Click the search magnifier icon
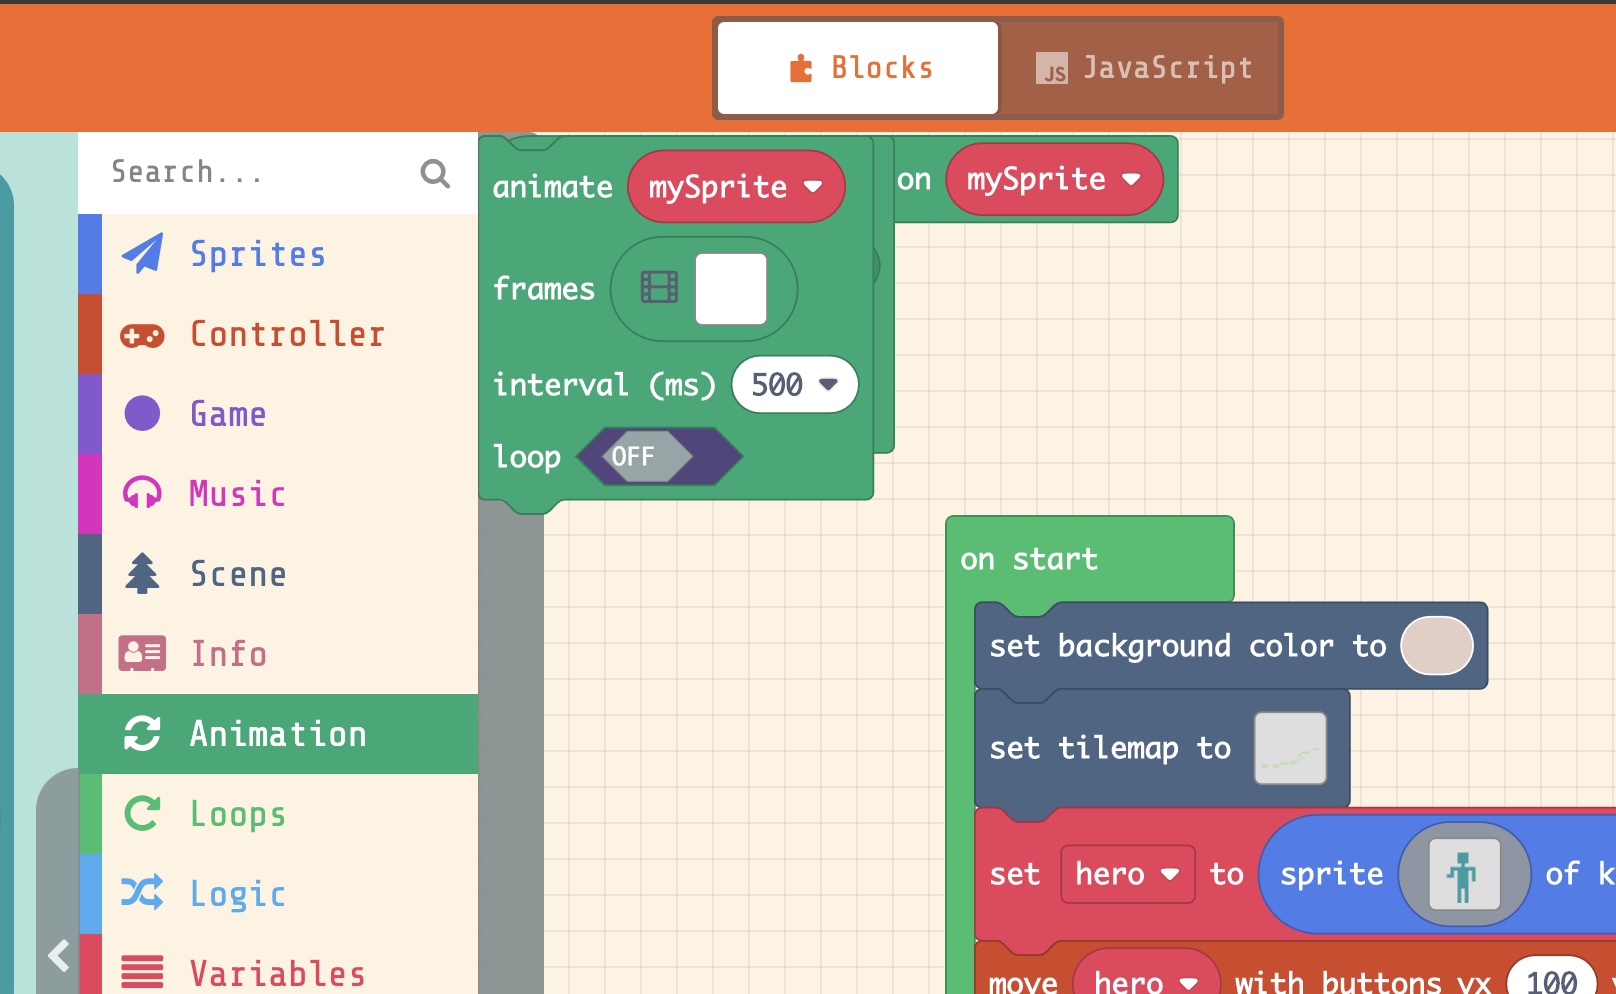The width and height of the screenshot is (1616, 994). 435,172
